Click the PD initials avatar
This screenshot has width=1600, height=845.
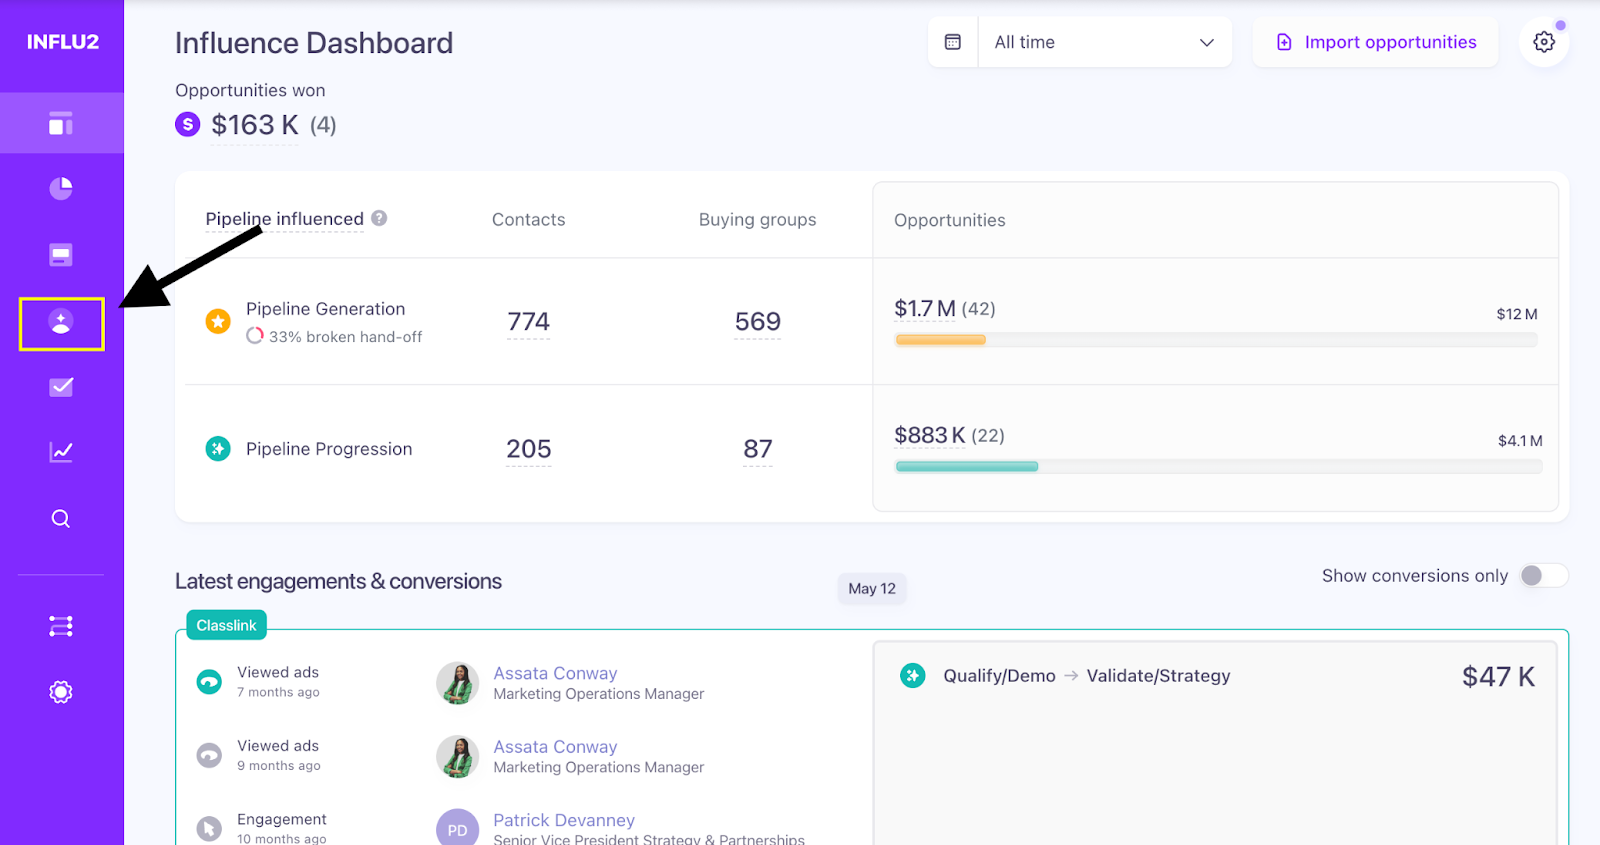click(457, 828)
